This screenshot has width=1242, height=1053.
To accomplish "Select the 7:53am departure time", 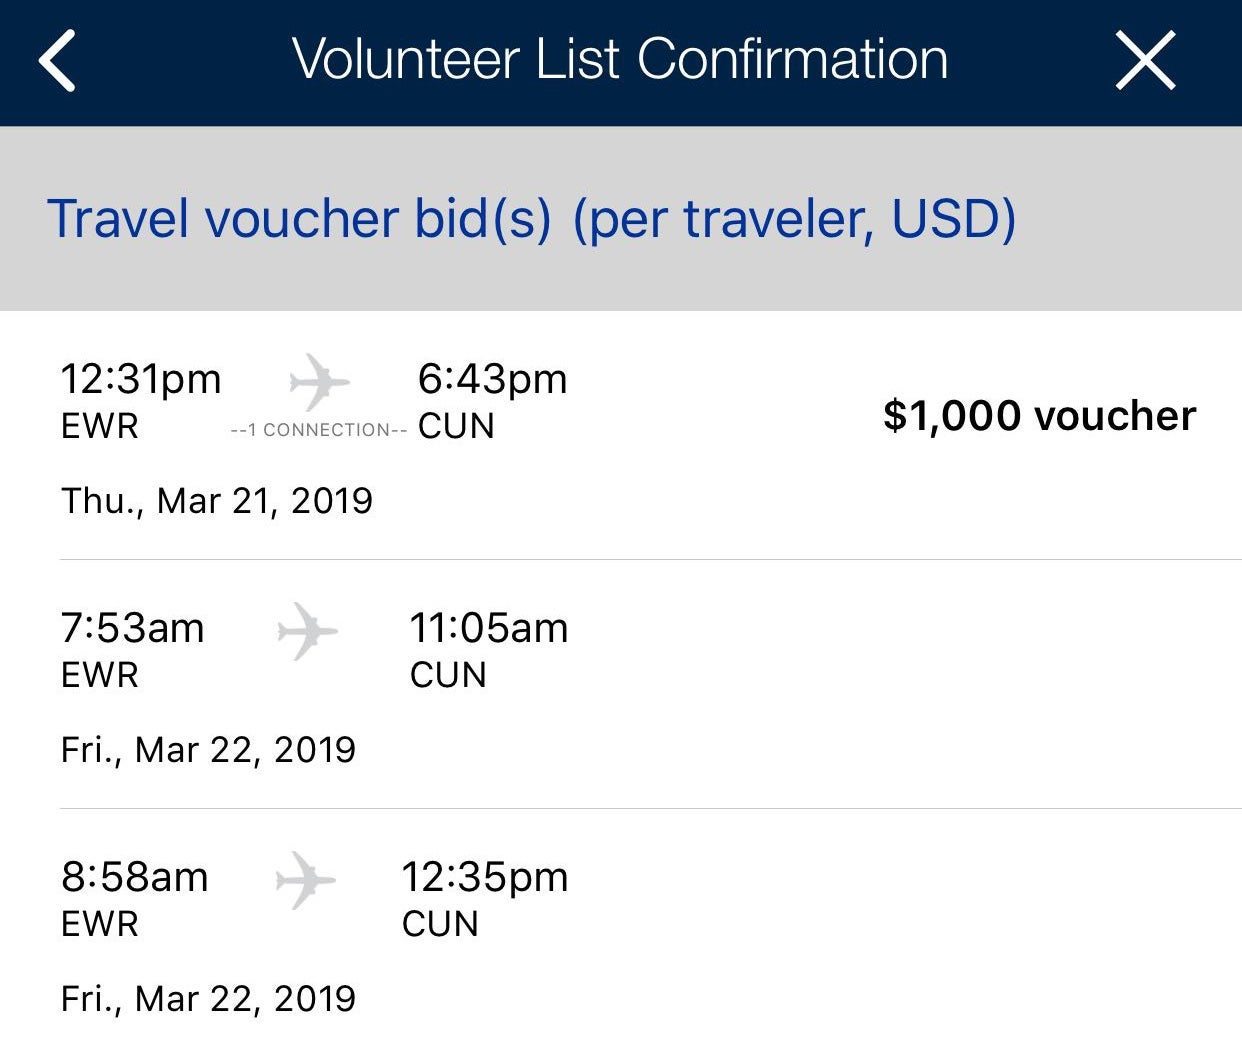I will pos(133,629).
